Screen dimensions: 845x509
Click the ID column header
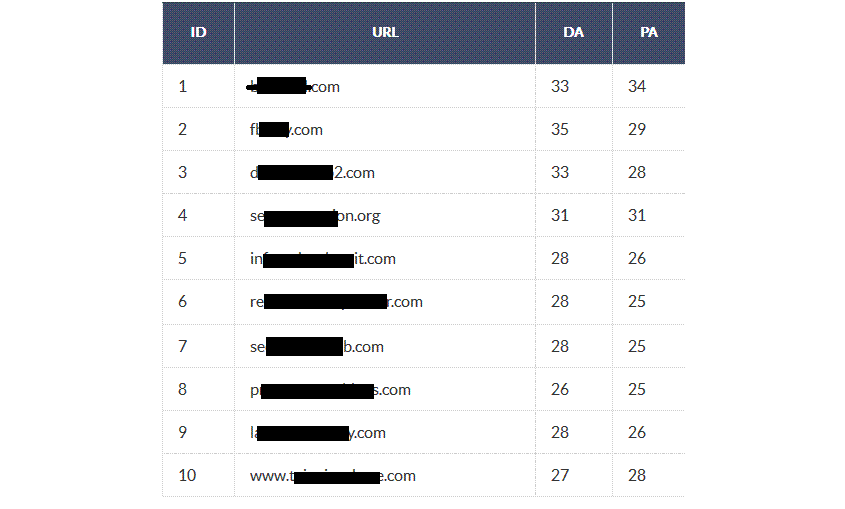pos(198,32)
